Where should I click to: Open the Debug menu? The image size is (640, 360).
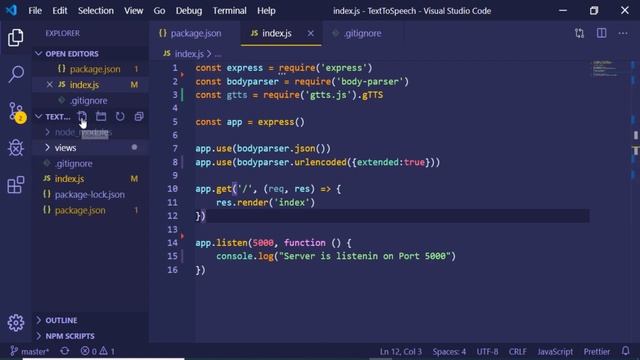coord(189,11)
